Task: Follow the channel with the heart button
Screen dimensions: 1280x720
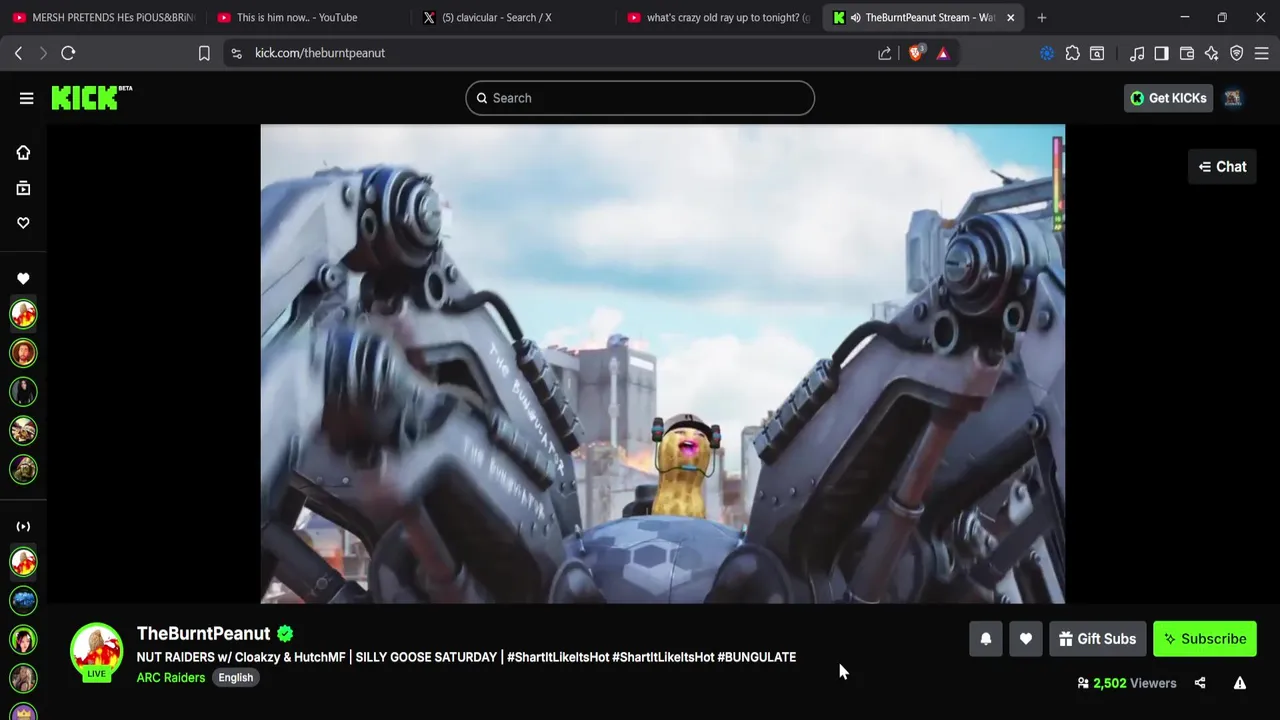Action: pyautogui.click(x=1026, y=639)
